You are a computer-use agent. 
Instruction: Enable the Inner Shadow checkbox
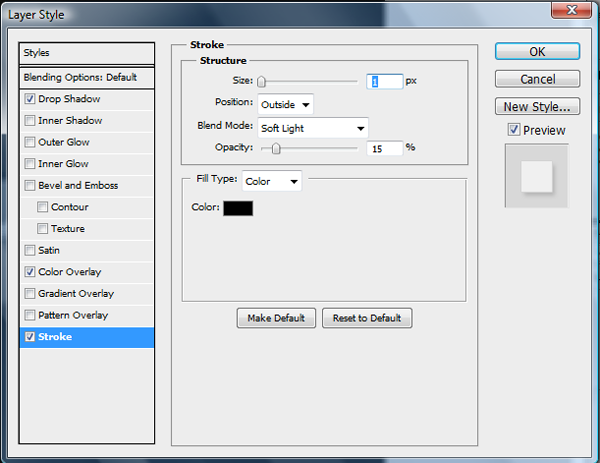pos(29,121)
